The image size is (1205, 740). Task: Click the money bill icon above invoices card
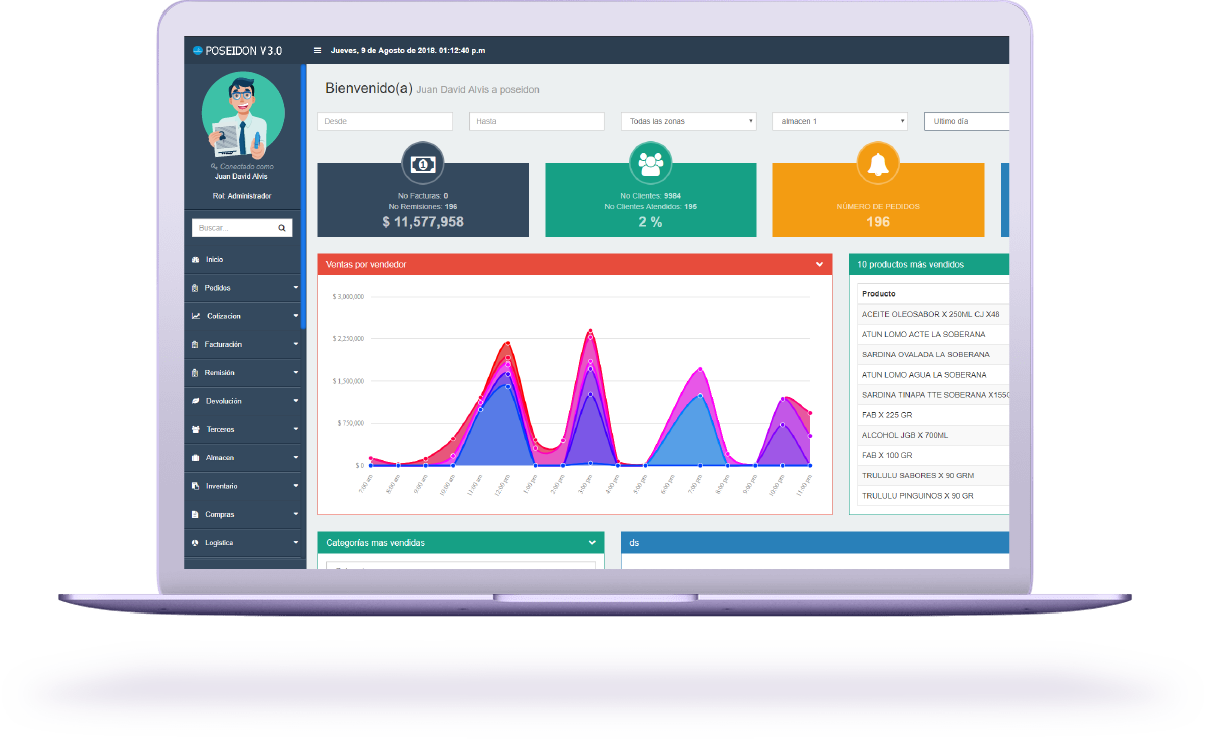coord(423,162)
